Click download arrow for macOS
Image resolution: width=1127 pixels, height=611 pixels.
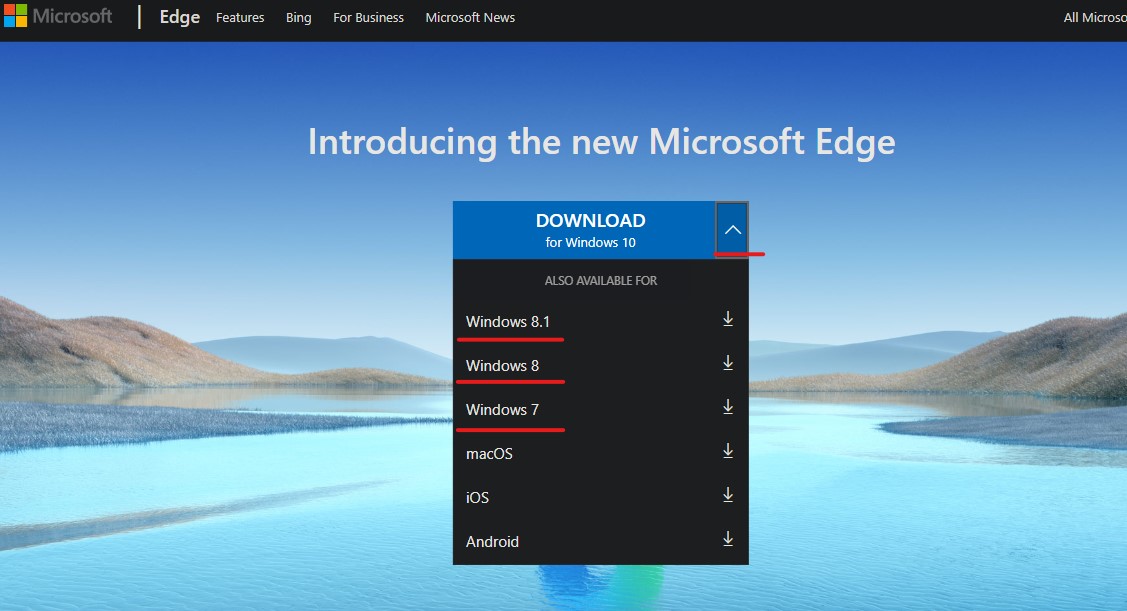click(x=728, y=451)
